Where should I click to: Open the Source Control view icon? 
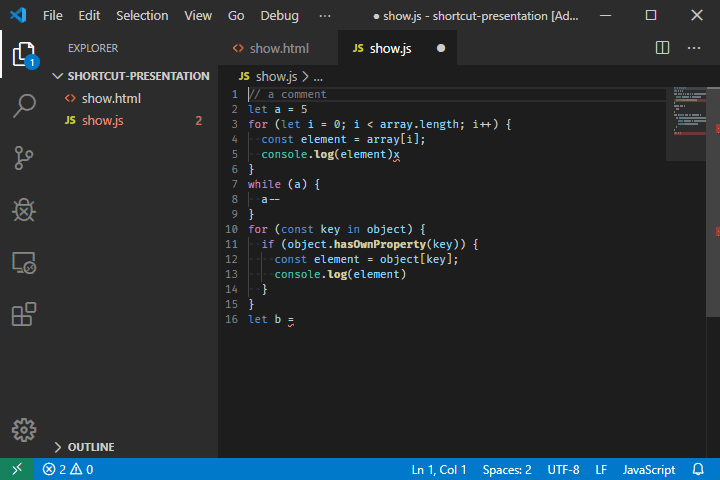coord(24,158)
